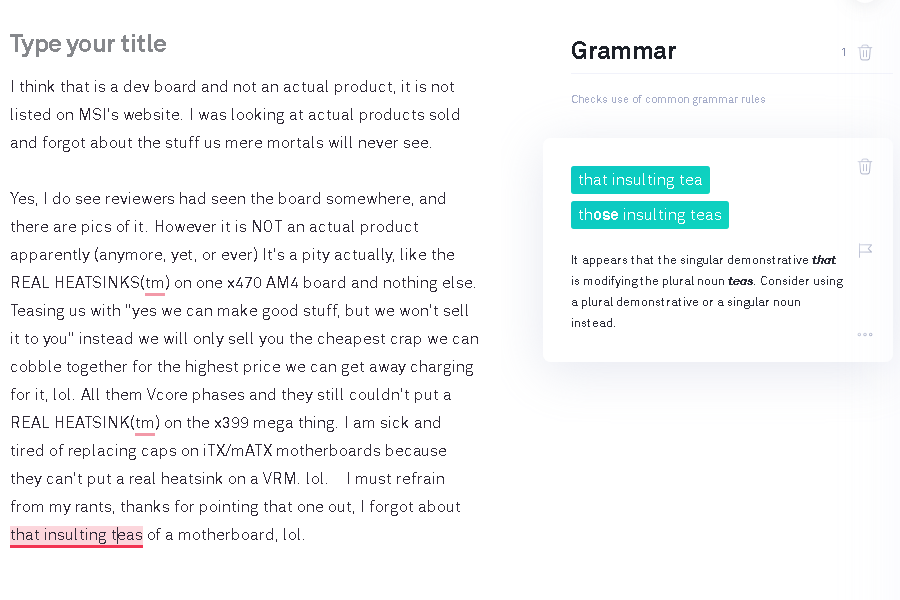Image resolution: width=900 pixels, height=600 pixels.
Task: Click the alert count "1" beside Grammar
Action: (x=844, y=52)
